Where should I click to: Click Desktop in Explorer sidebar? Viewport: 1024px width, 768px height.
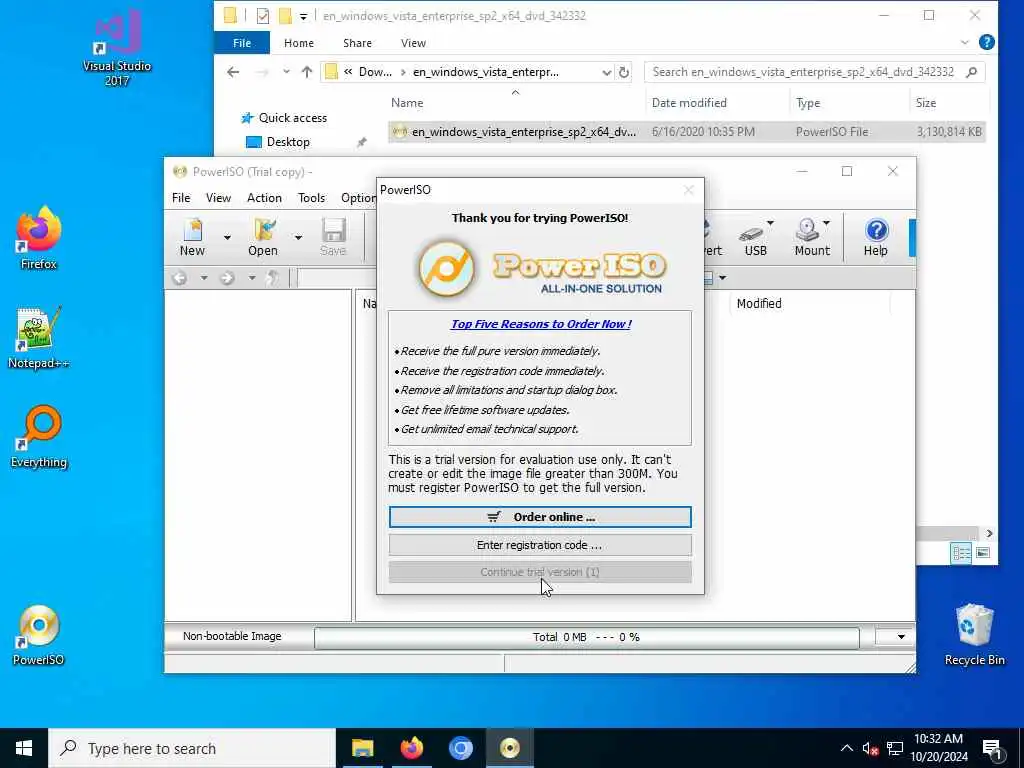point(288,142)
